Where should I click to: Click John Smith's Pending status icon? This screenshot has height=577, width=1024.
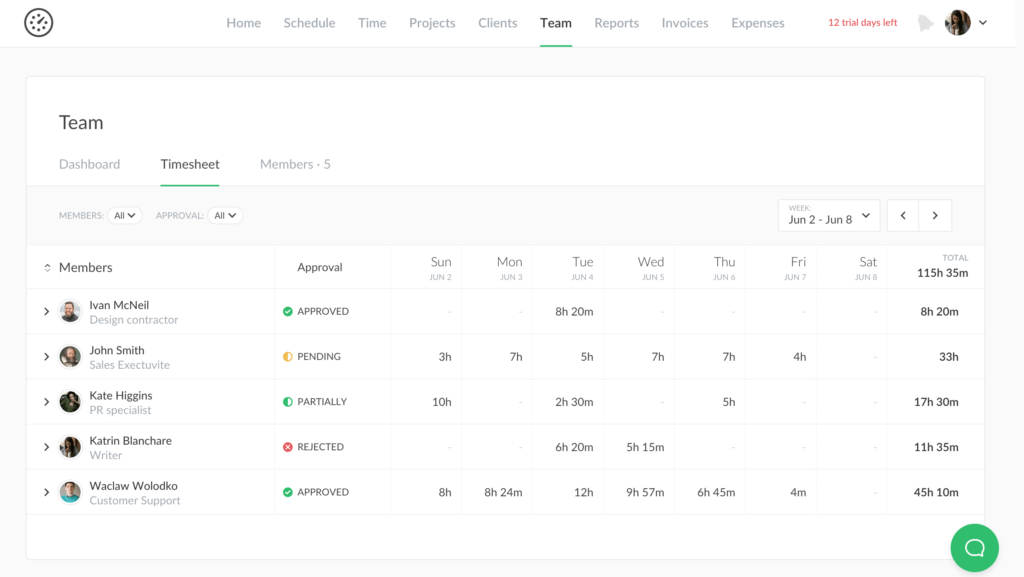click(287, 356)
